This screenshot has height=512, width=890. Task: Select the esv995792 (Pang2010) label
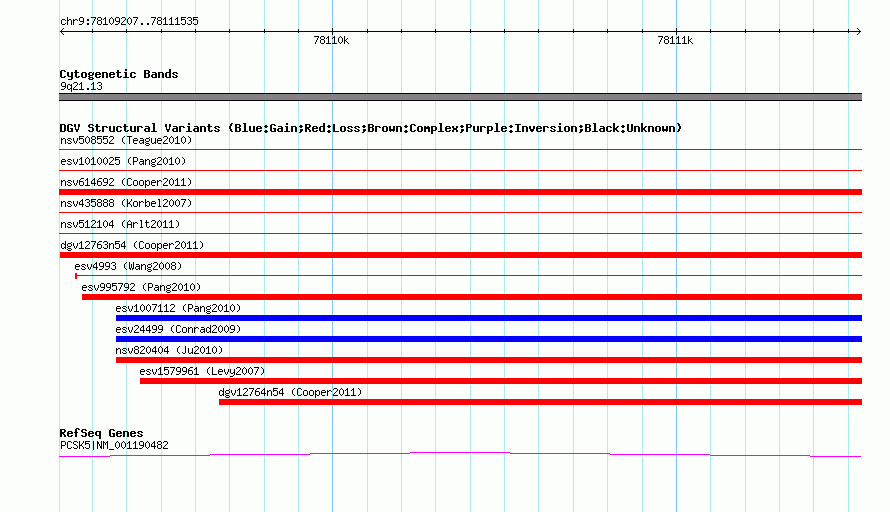pyautogui.click(x=141, y=287)
